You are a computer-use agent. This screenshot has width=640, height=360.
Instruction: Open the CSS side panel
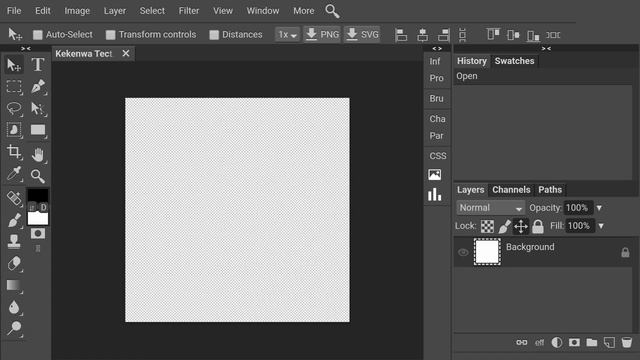[438, 156]
